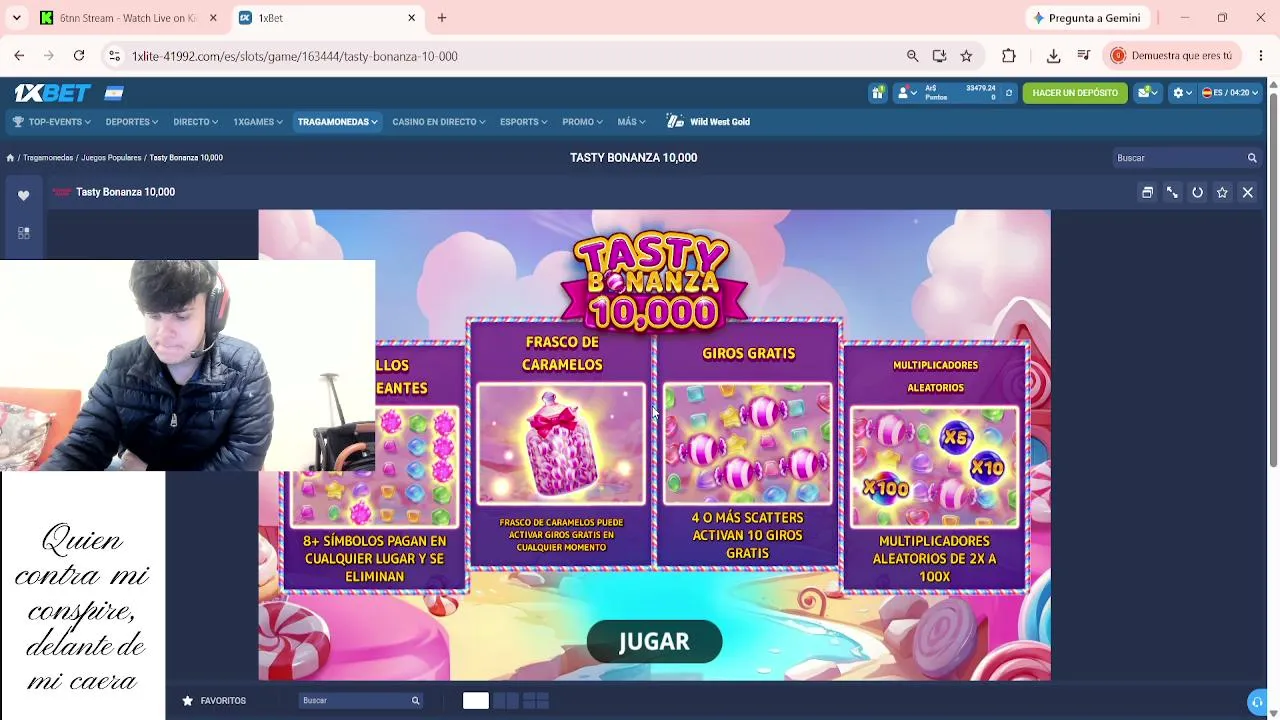Click the 1XBET logo
Screen dimensions: 1280x720
[52, 93]
